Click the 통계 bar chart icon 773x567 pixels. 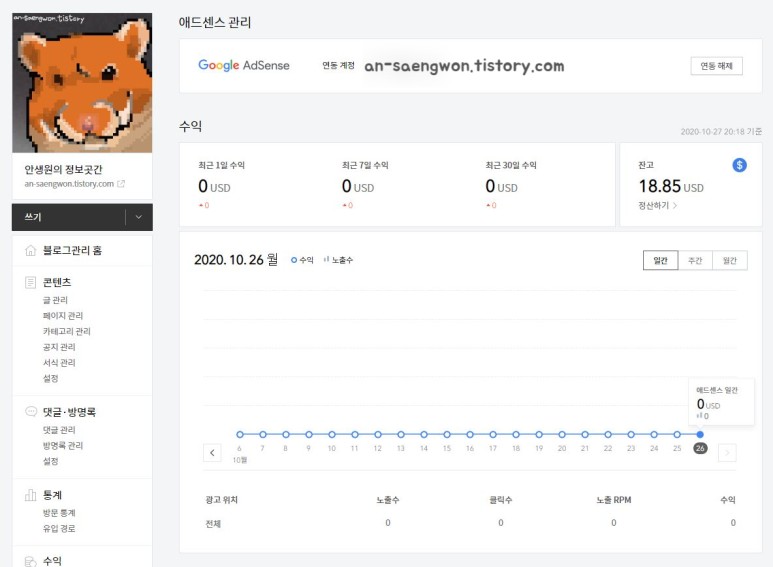[x=31, y=495]
